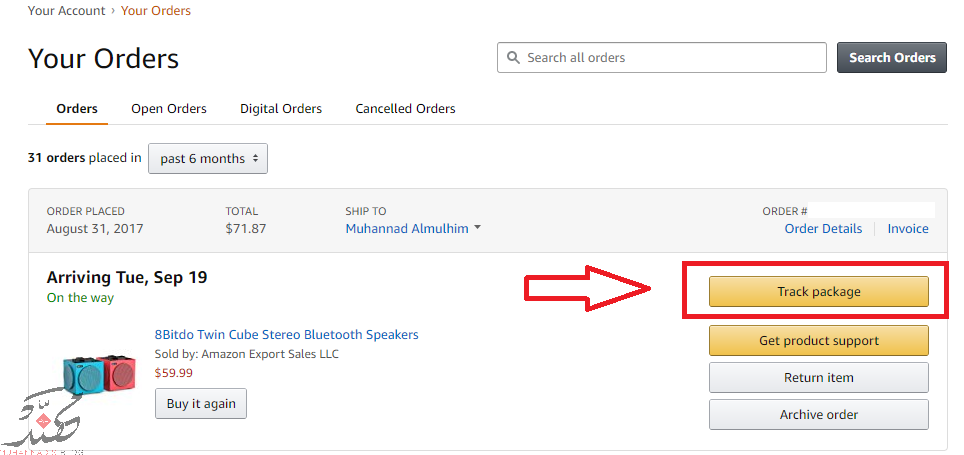This screenshot has height=455, width=964.
Task: Open the Invoice link
Action: pyautogui.click(x=908, y=229)
